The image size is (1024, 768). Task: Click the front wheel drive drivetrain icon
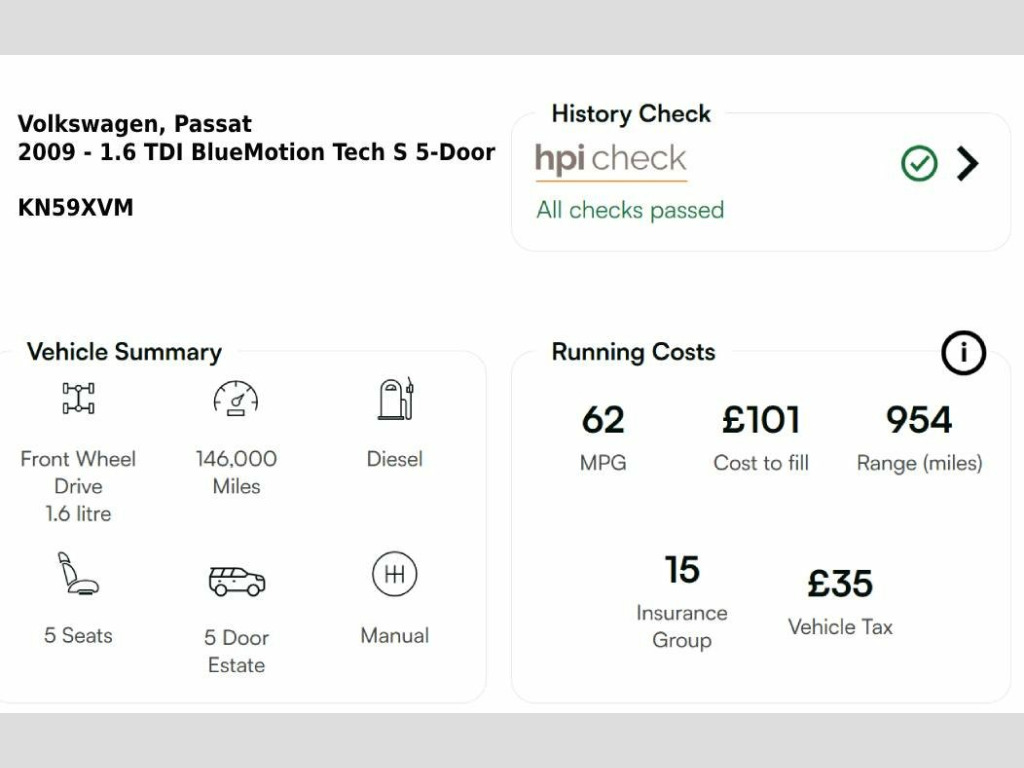pos(78,398)
